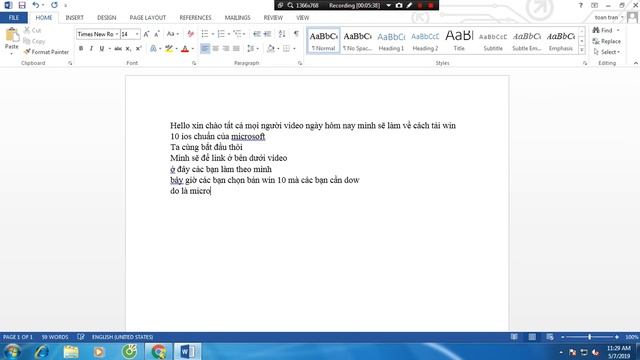Save the document from the quick access toolbar
The image size is (640, 360).
pos(22,5)
